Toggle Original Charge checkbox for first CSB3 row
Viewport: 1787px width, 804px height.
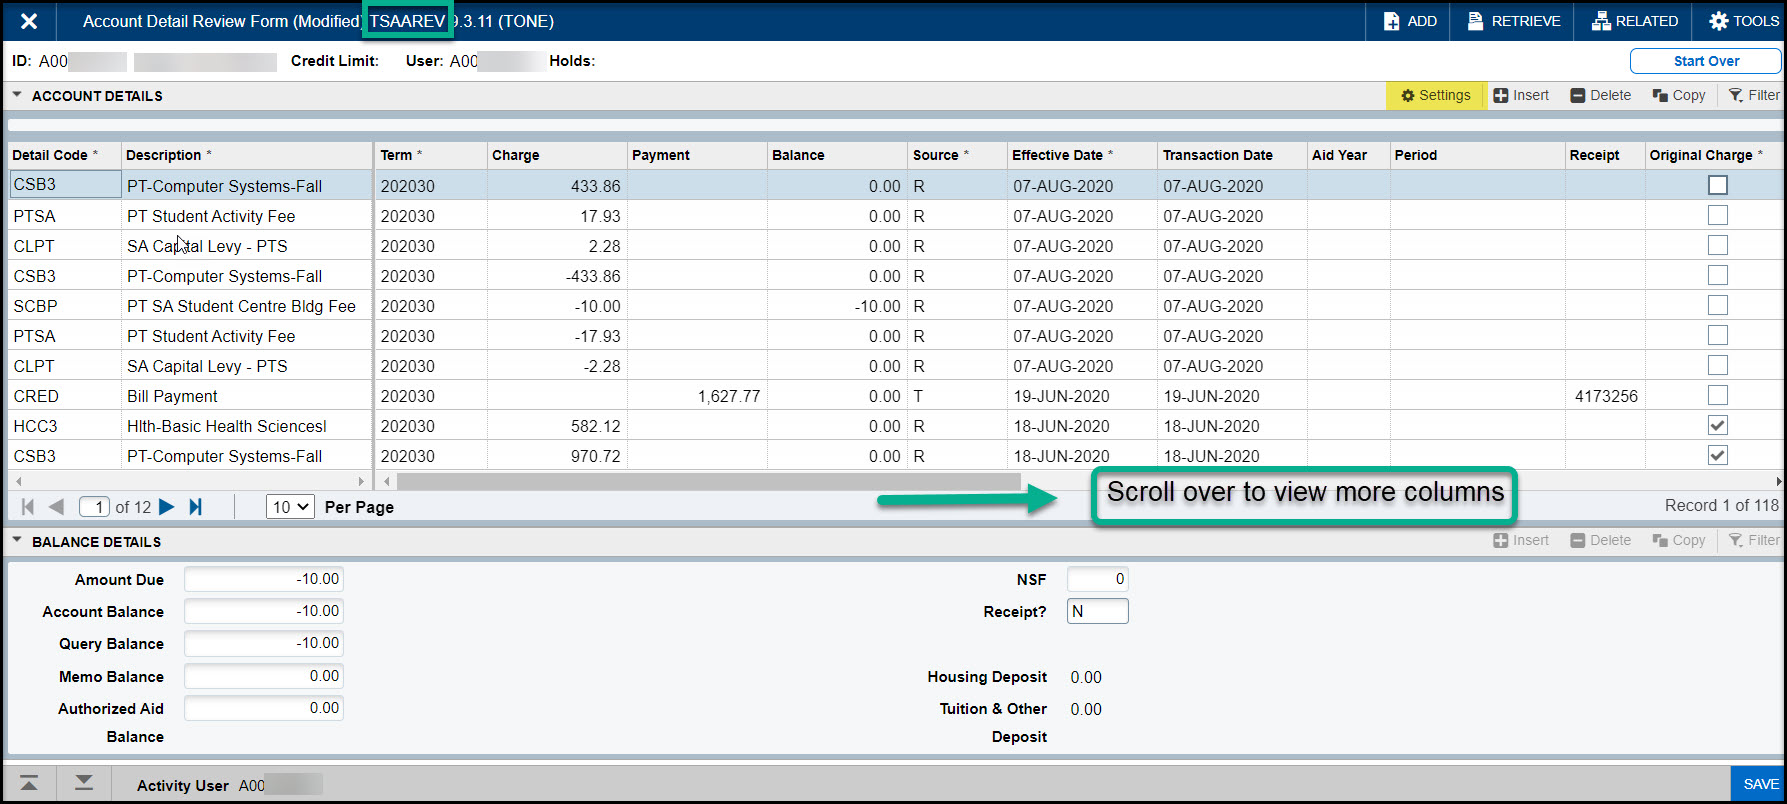point(1717,185)
